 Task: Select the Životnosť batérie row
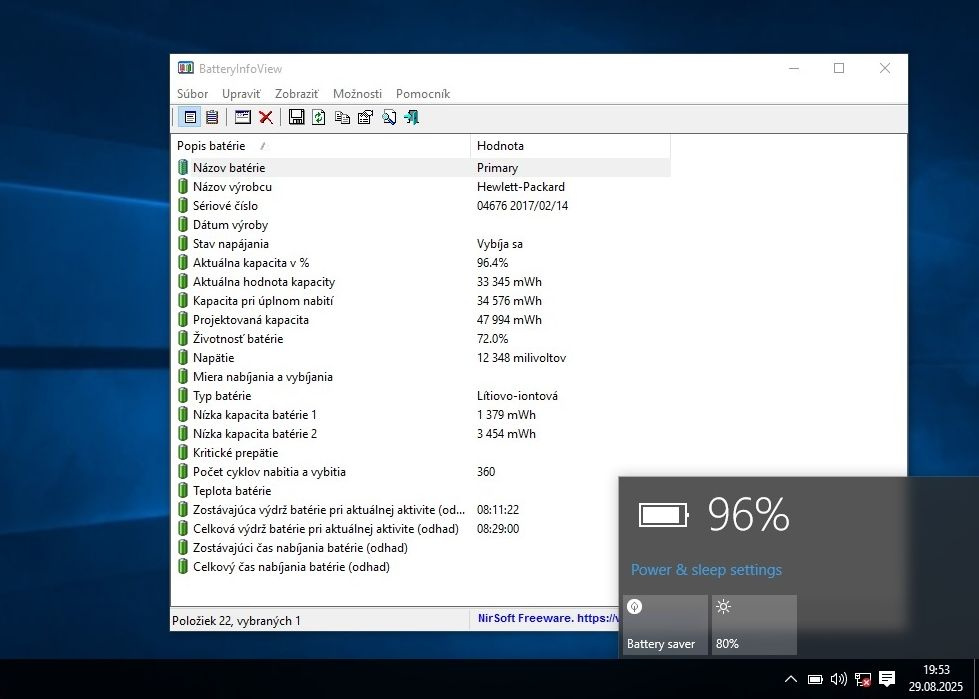(x=238, y=339)
